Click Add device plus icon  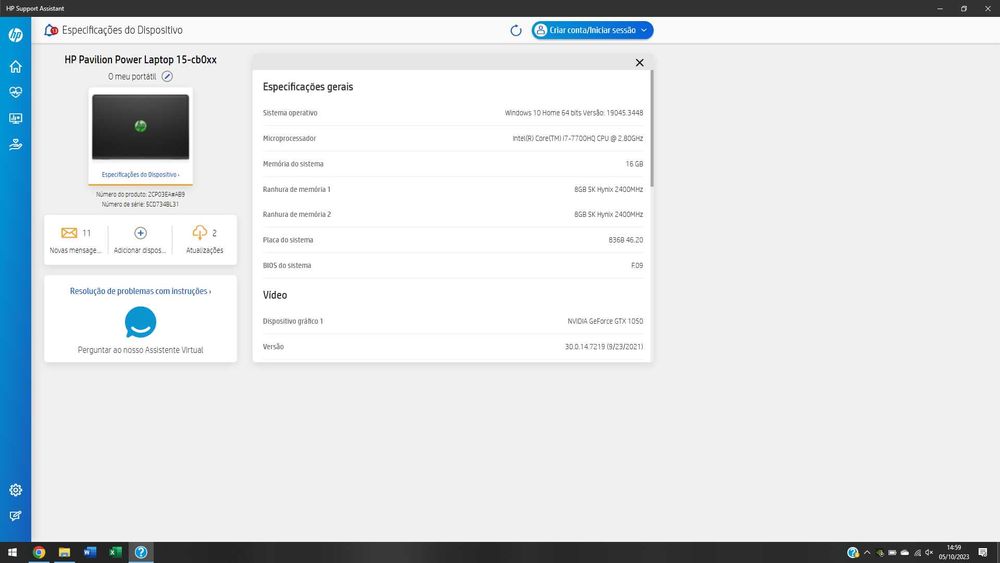pos(140,233)
